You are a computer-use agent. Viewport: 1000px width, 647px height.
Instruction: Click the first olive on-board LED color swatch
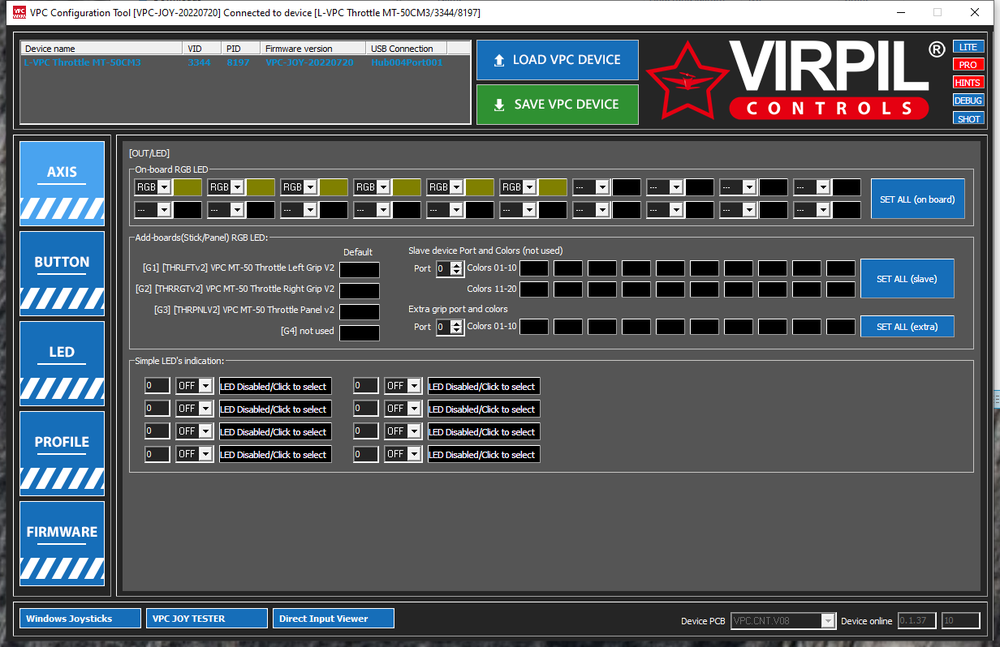pyautogui.click(x=188, y=187)
